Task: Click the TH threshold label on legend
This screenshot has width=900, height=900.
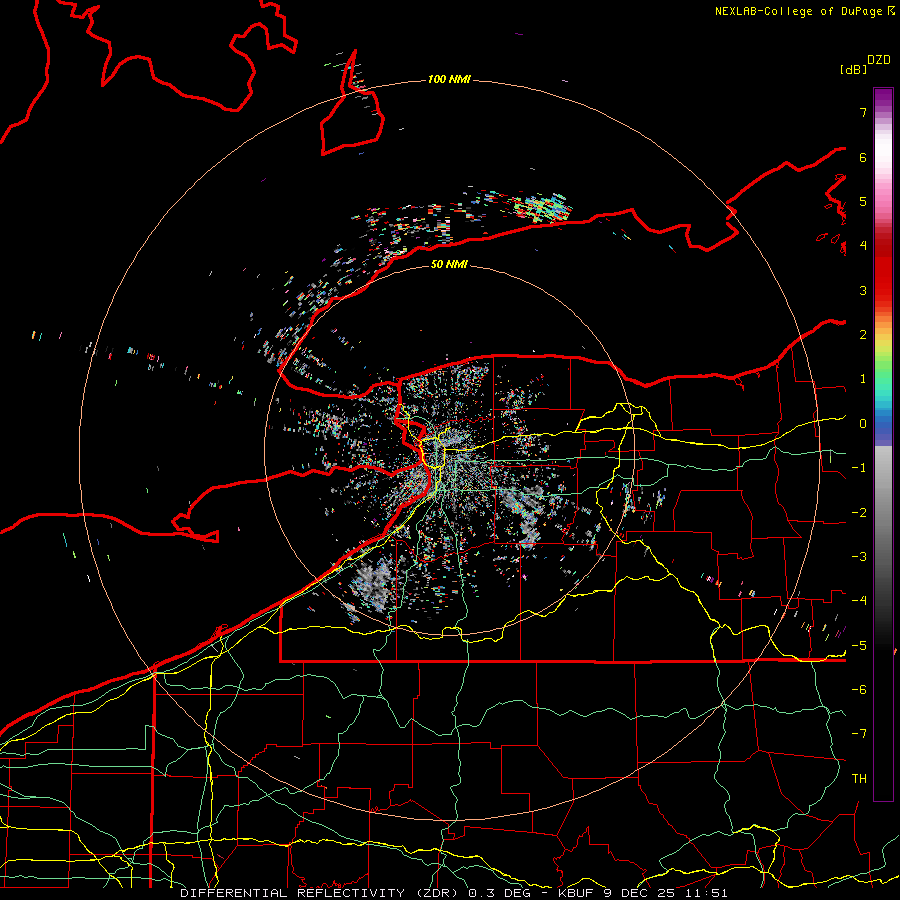Action: click(x=859, y=779)
